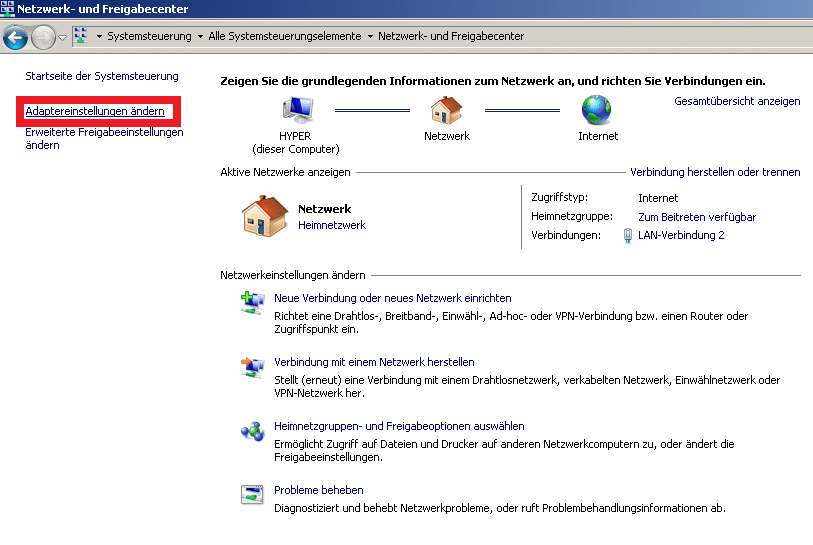Click the large Heimnetzwerk house icon
Image resolution: width=813 pixels, height=545 pixels.
click(265, 216)
